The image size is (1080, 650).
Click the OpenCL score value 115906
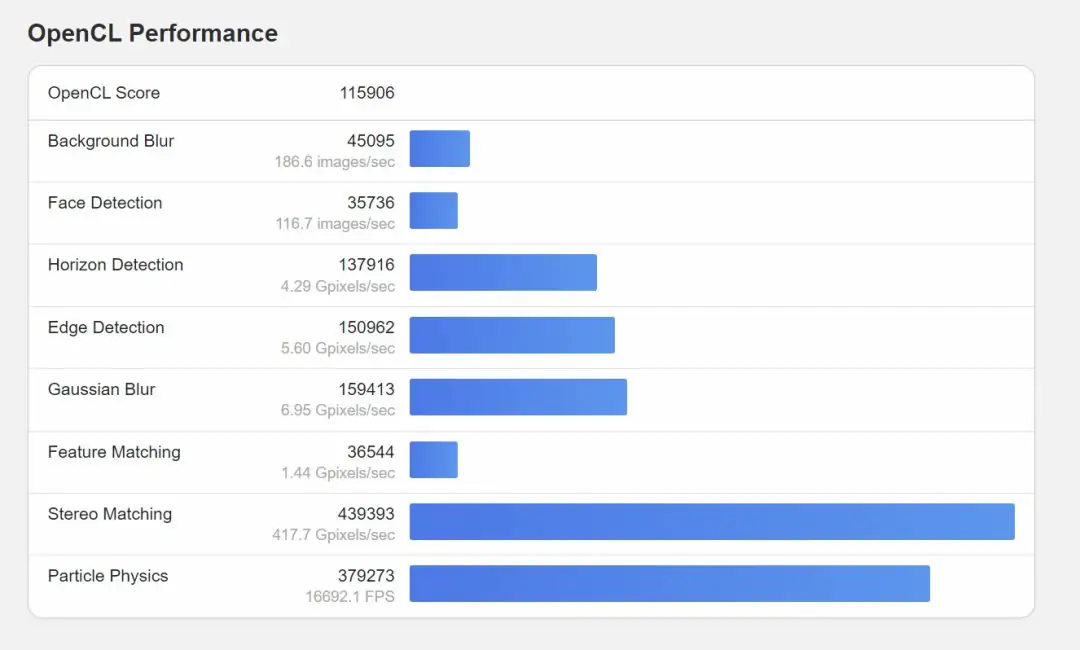point(367,93)
